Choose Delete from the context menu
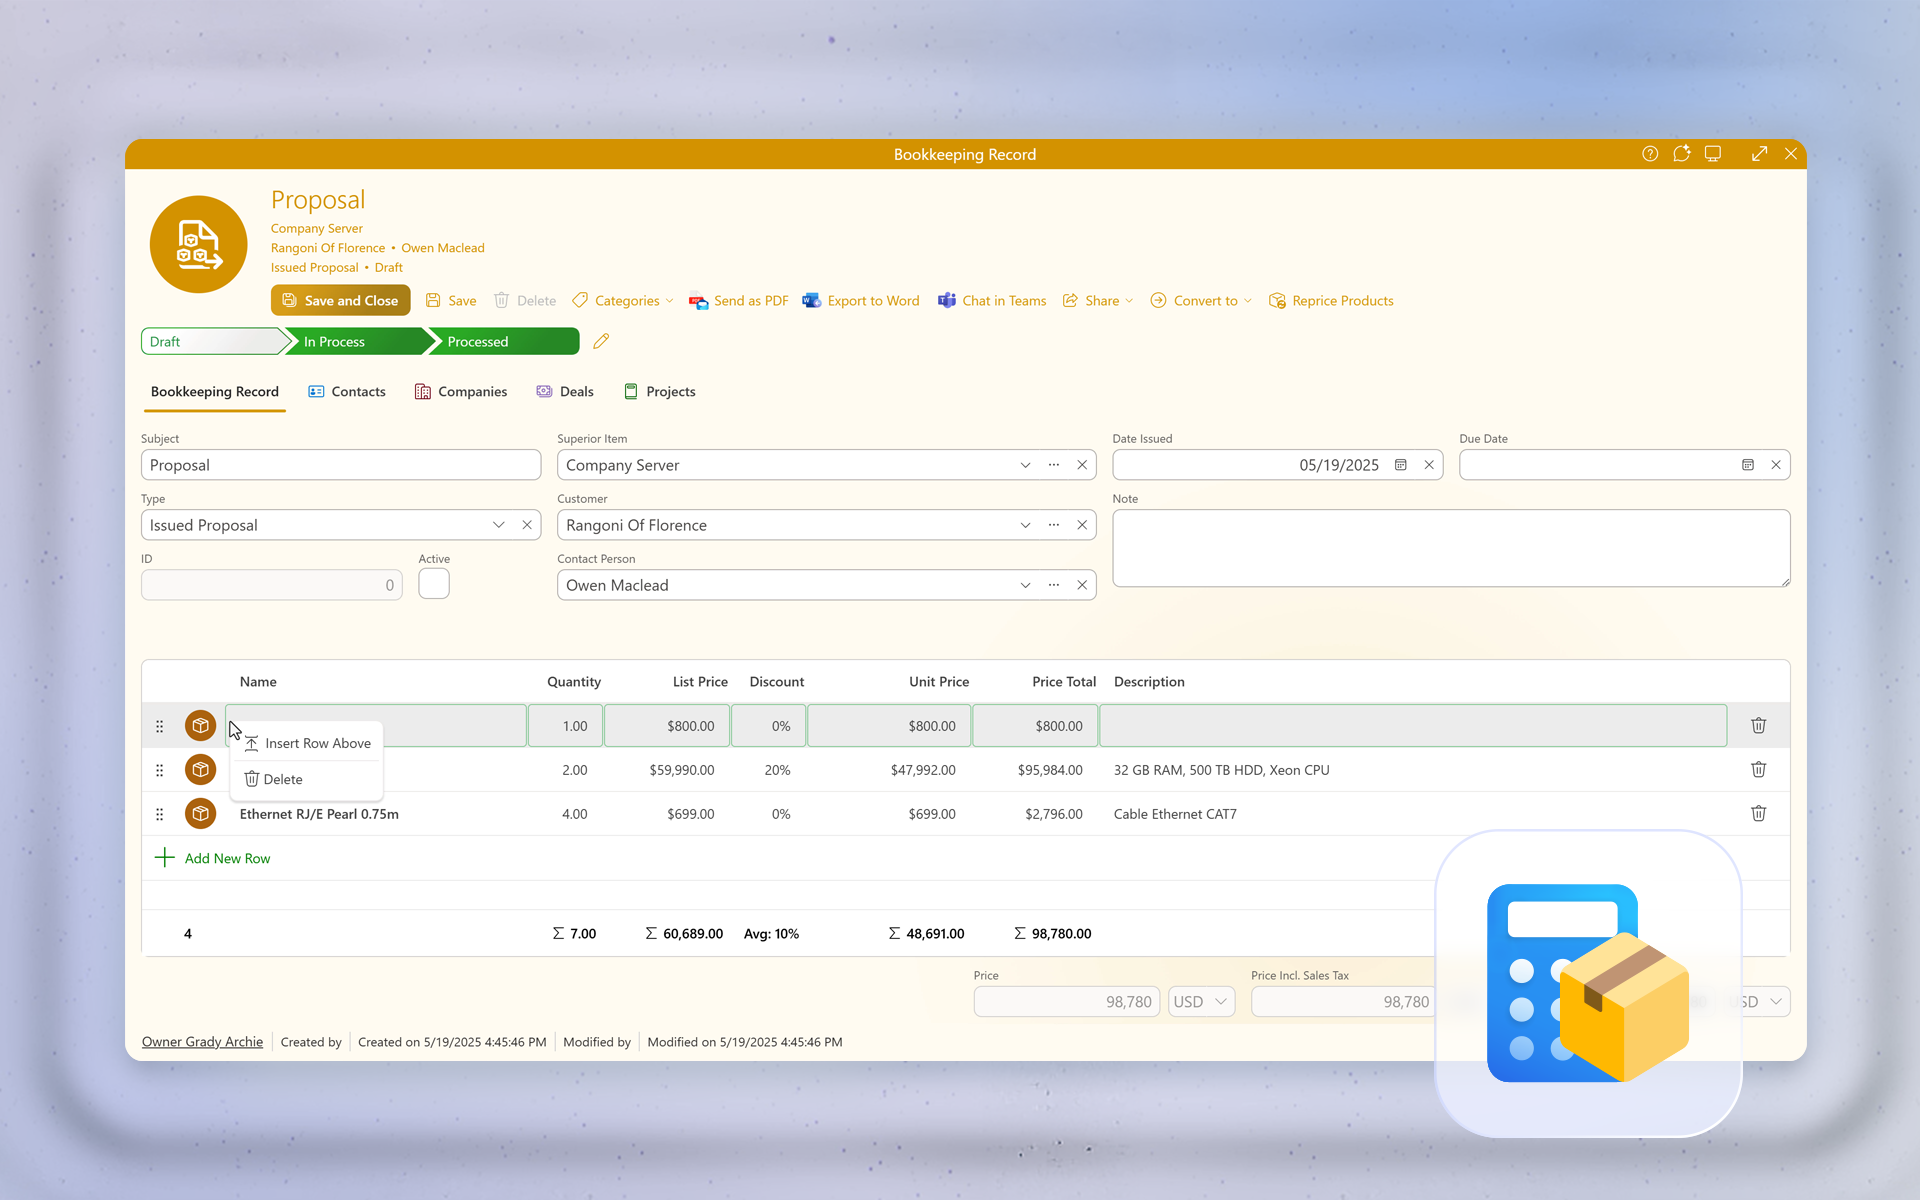Viewport: 1920px width, 1200px height. (307, 779)
